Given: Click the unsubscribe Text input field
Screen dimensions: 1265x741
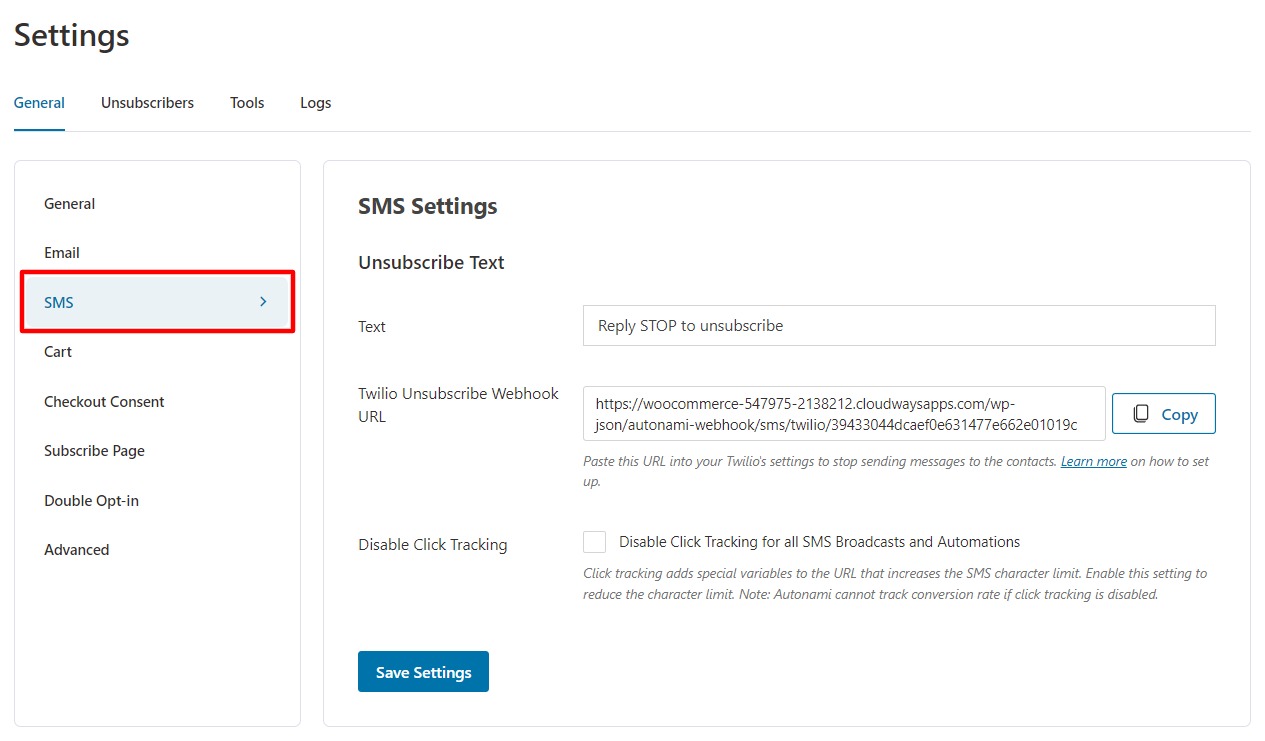Looking at the screenshot, I should [x=898, y=326].
